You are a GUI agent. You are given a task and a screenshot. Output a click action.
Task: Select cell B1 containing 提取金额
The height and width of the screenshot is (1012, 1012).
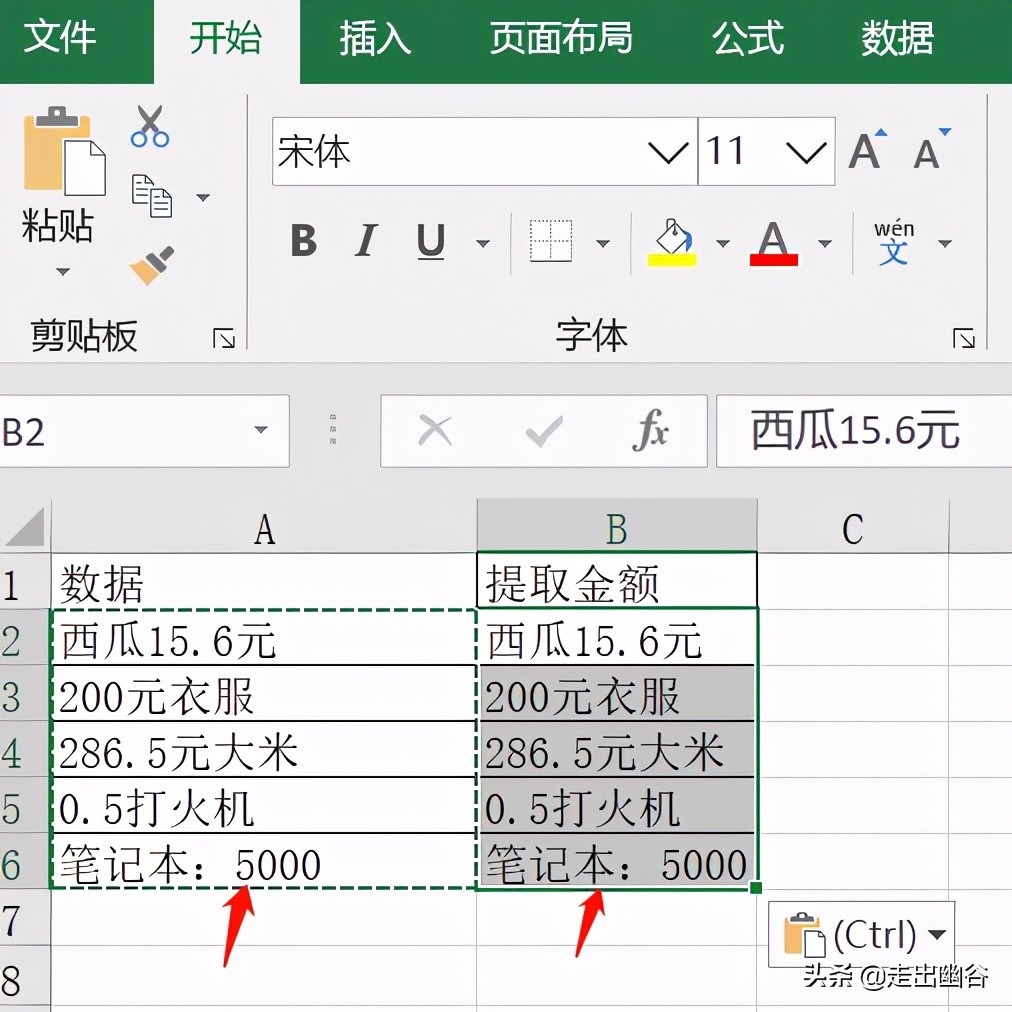coord(616,582)
